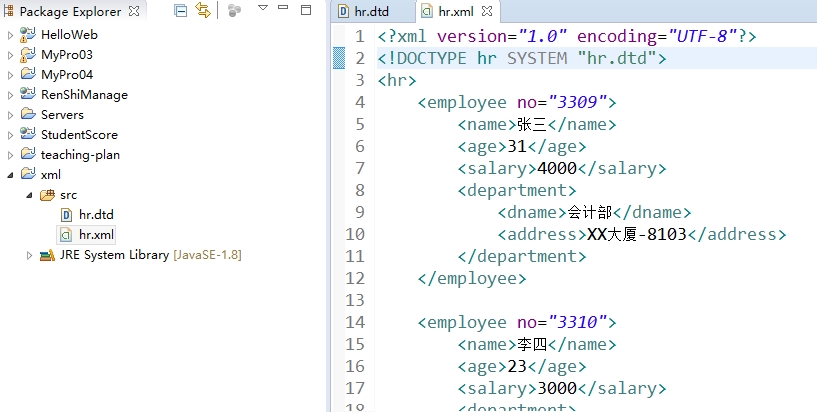This screenshot has height=412, width=817.
Task: Select HelloWeb in Package Explorer
Action: (69, 35)
